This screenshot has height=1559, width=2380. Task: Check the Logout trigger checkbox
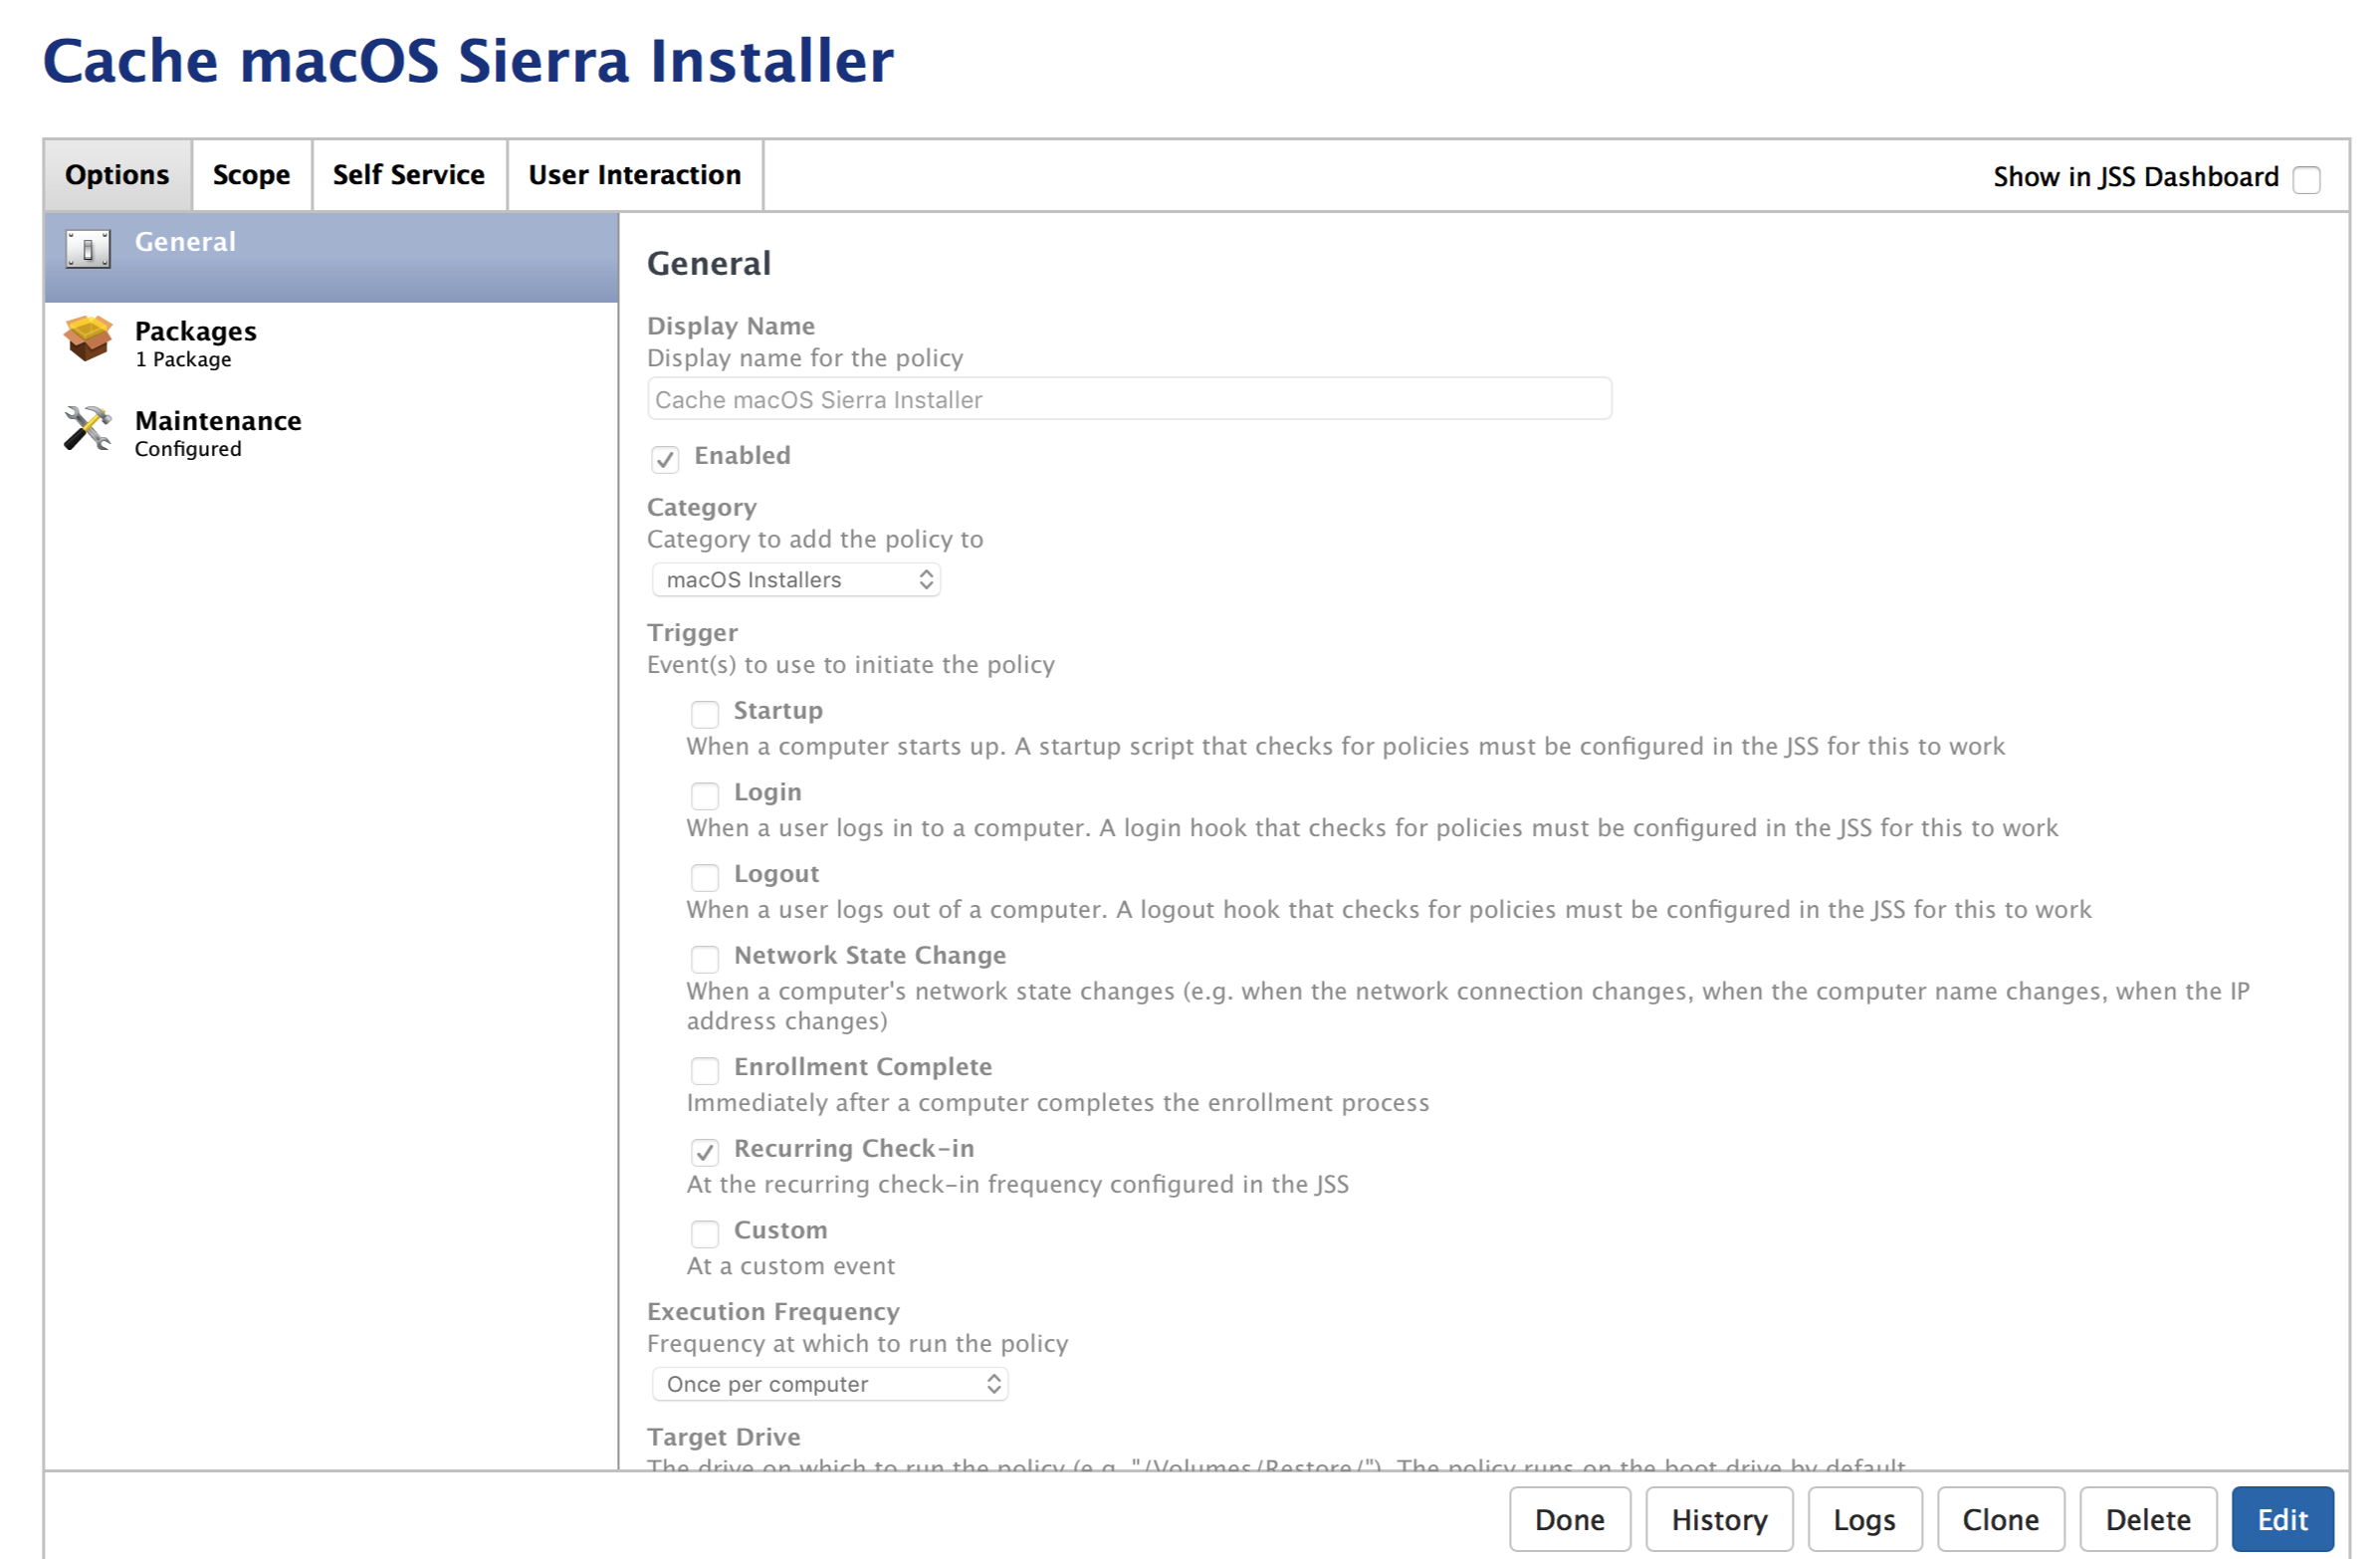coord(705,878)
